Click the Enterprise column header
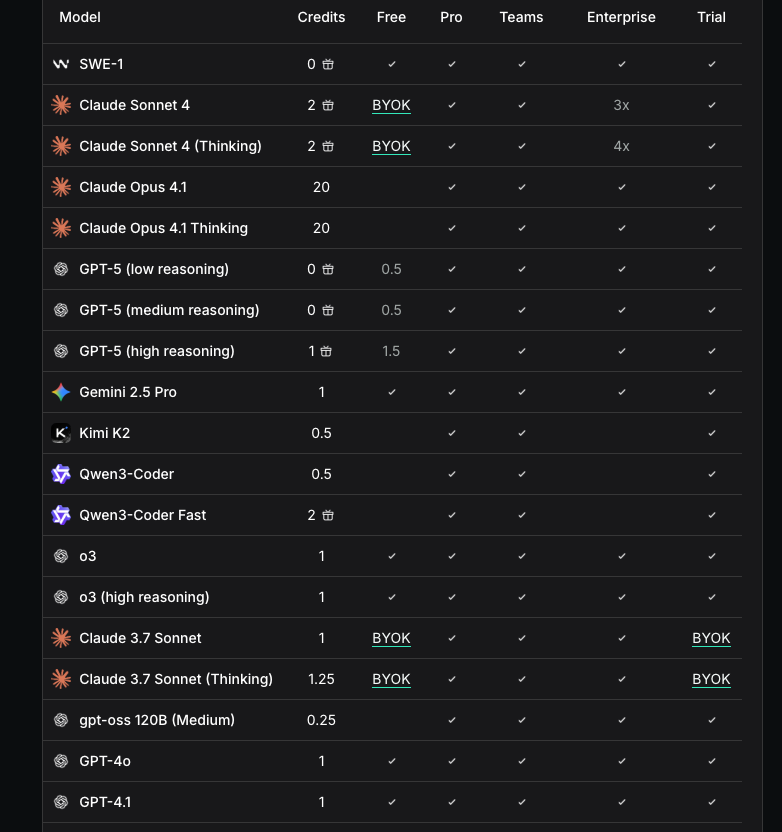Screen dimensions: 782x832 click(621, 17)
